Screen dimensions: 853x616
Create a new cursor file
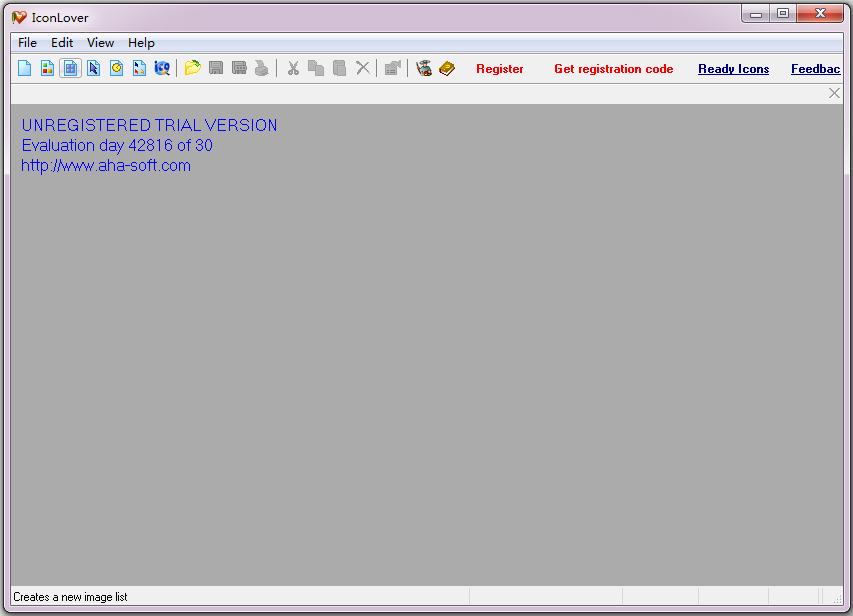[94, 68]
